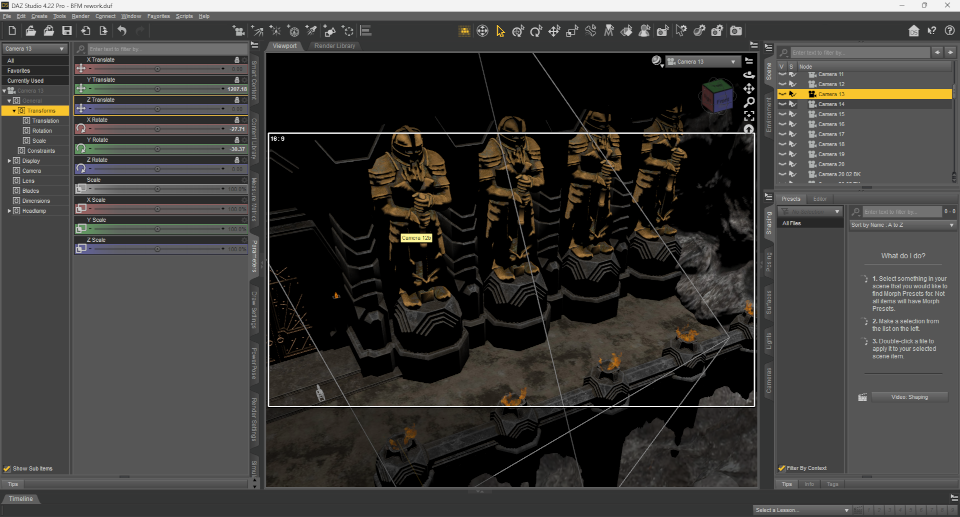Click the viewport frame selection icon

[749, 116]
